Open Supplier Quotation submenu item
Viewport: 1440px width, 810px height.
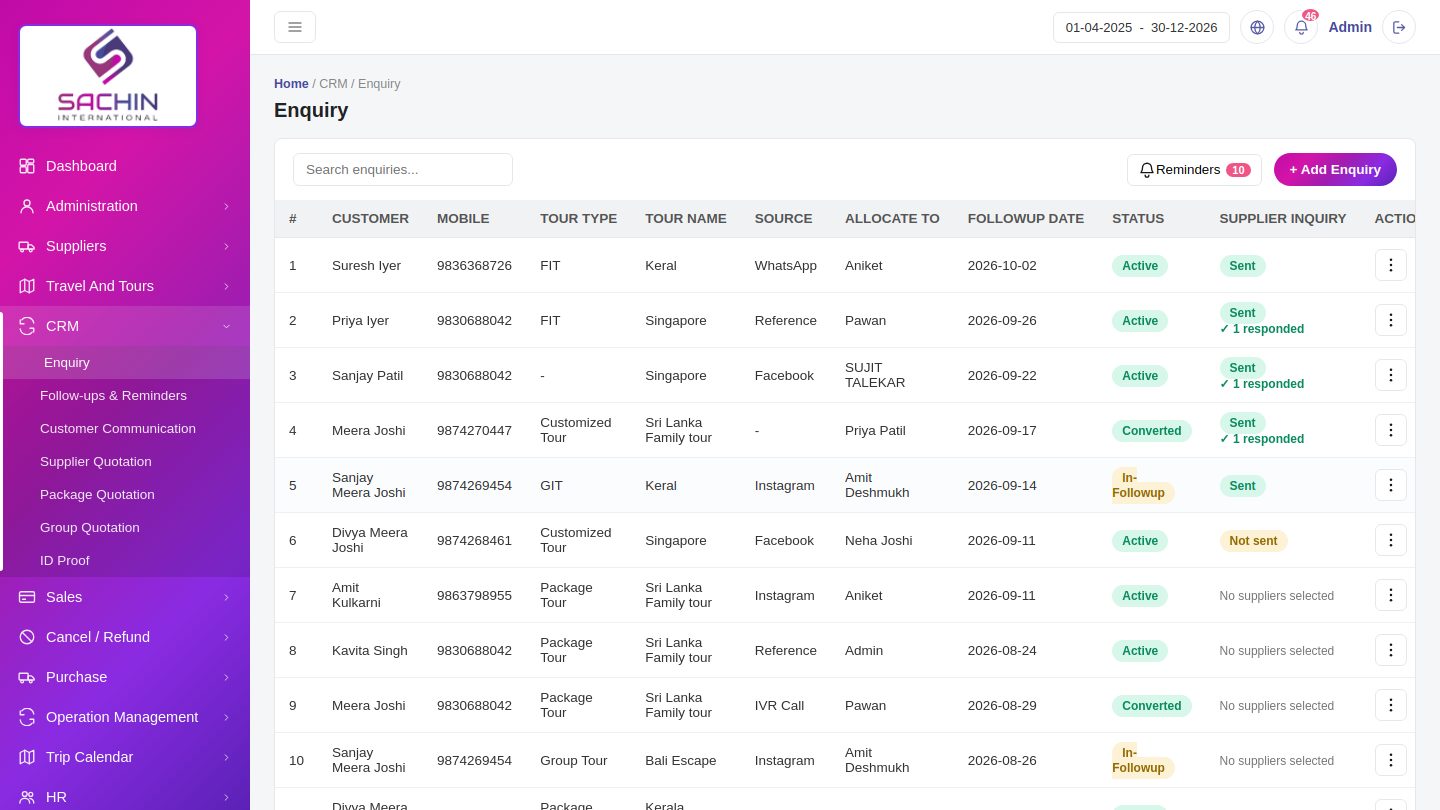click(x=125, y=461)
